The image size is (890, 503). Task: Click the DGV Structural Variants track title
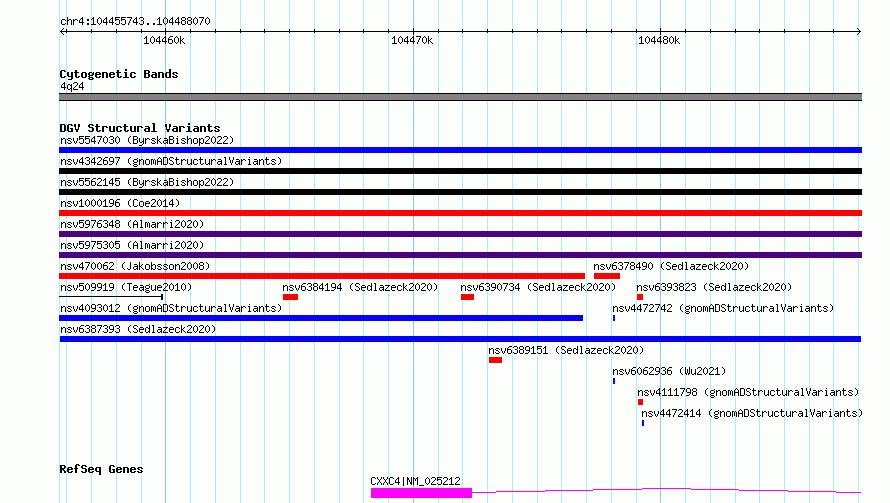pyautogui.click(x=140, y=128)
